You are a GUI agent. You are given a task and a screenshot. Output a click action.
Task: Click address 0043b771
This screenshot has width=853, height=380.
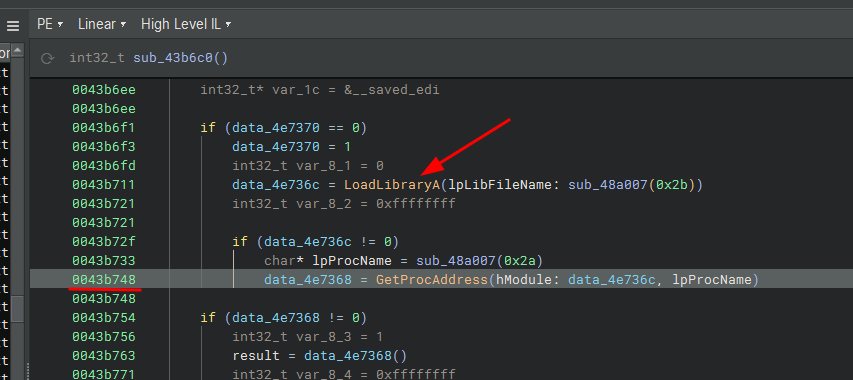[x=103, y=375]
